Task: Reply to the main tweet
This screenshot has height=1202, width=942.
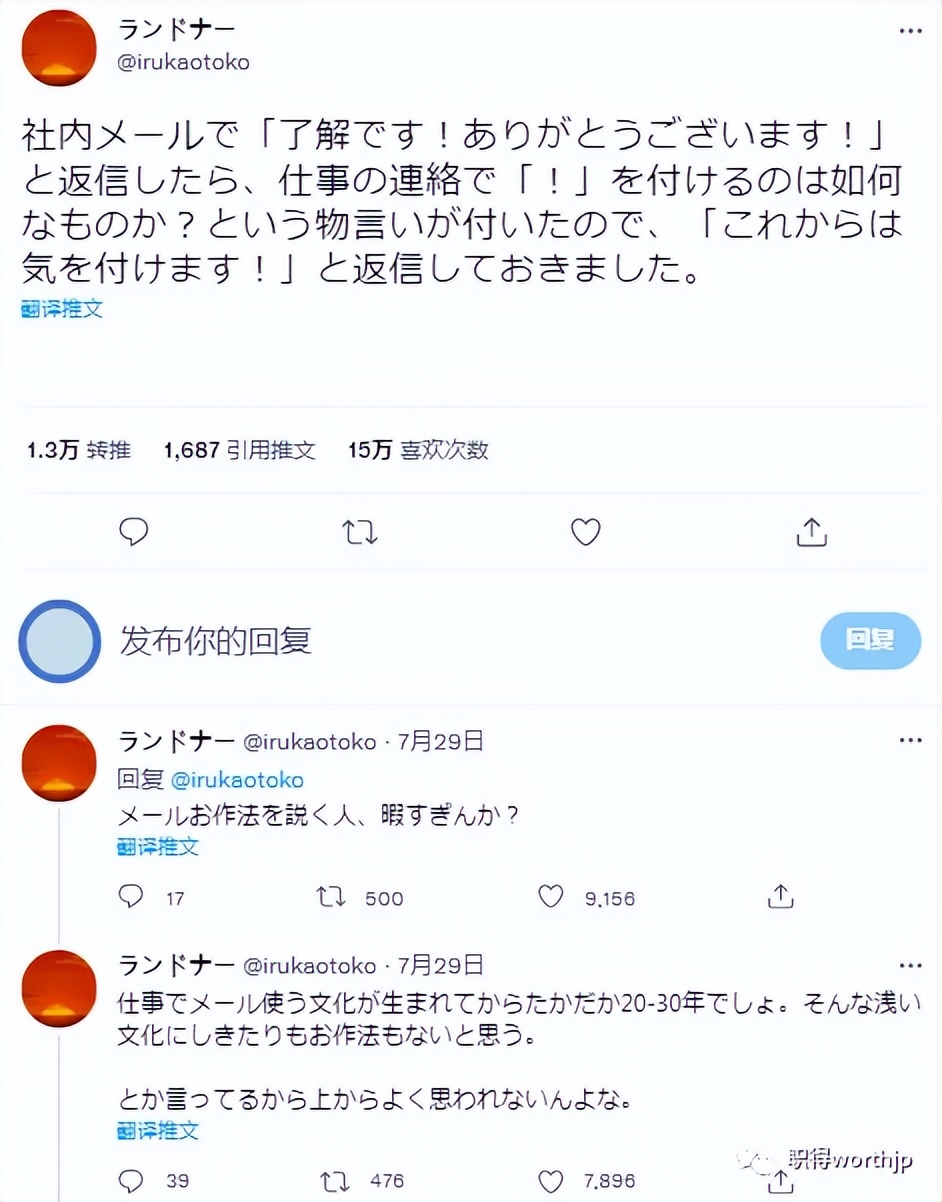Action: [x=134, y=532]
